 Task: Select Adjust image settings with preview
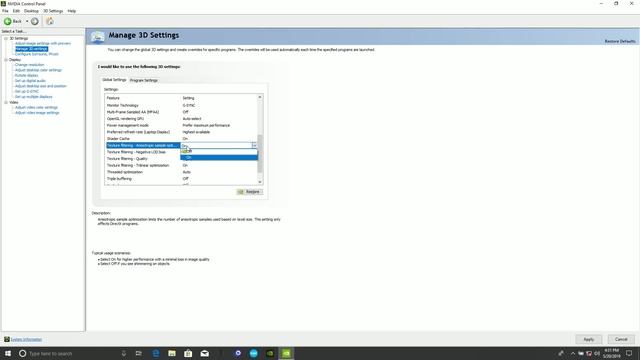[x=43, y=43]
